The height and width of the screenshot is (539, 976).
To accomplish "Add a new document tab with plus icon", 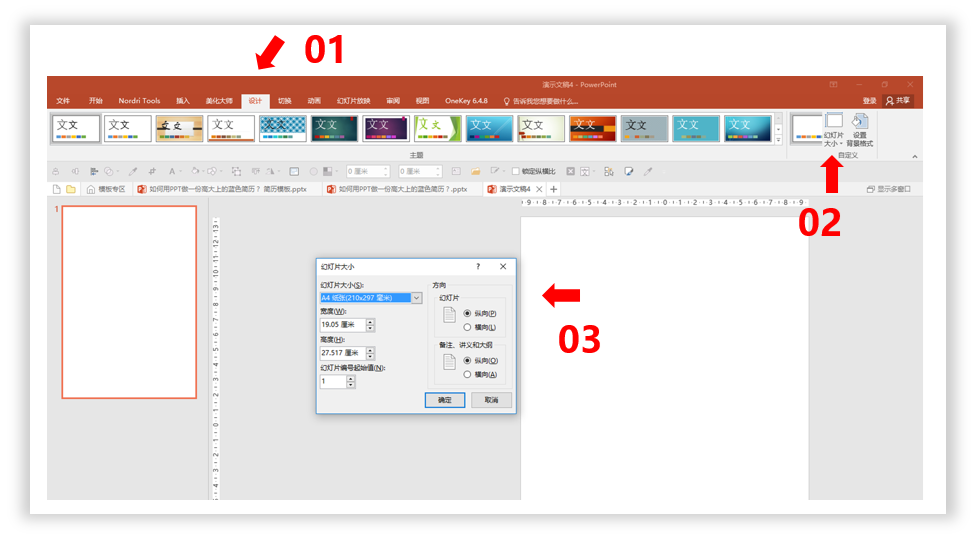I will coord(553,189).
